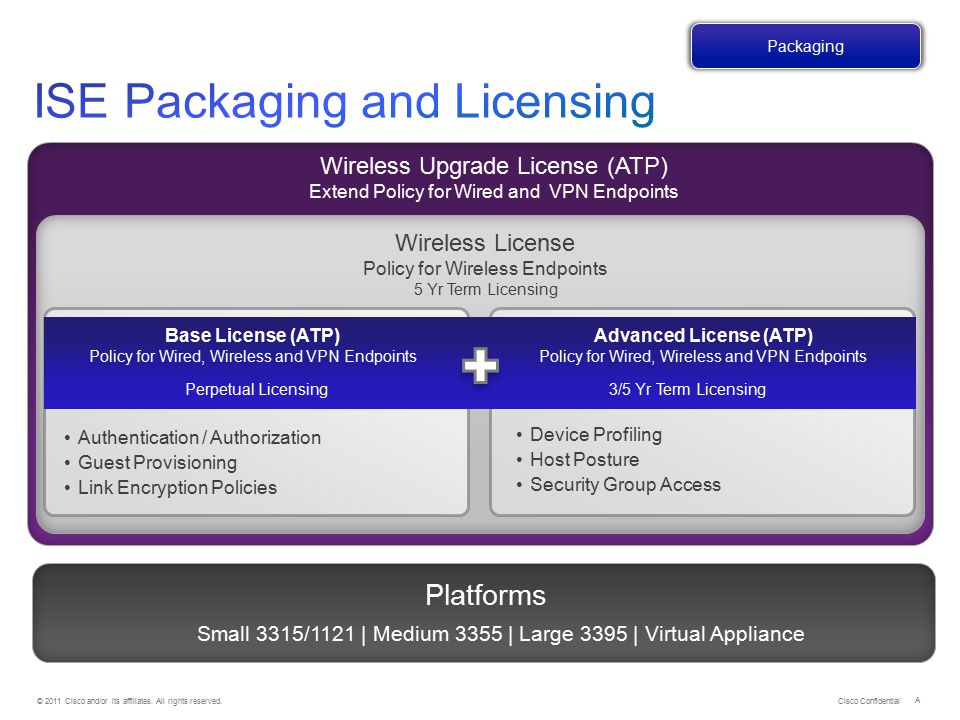
Task: Click the Packaging button
Action: coord(805,46)
